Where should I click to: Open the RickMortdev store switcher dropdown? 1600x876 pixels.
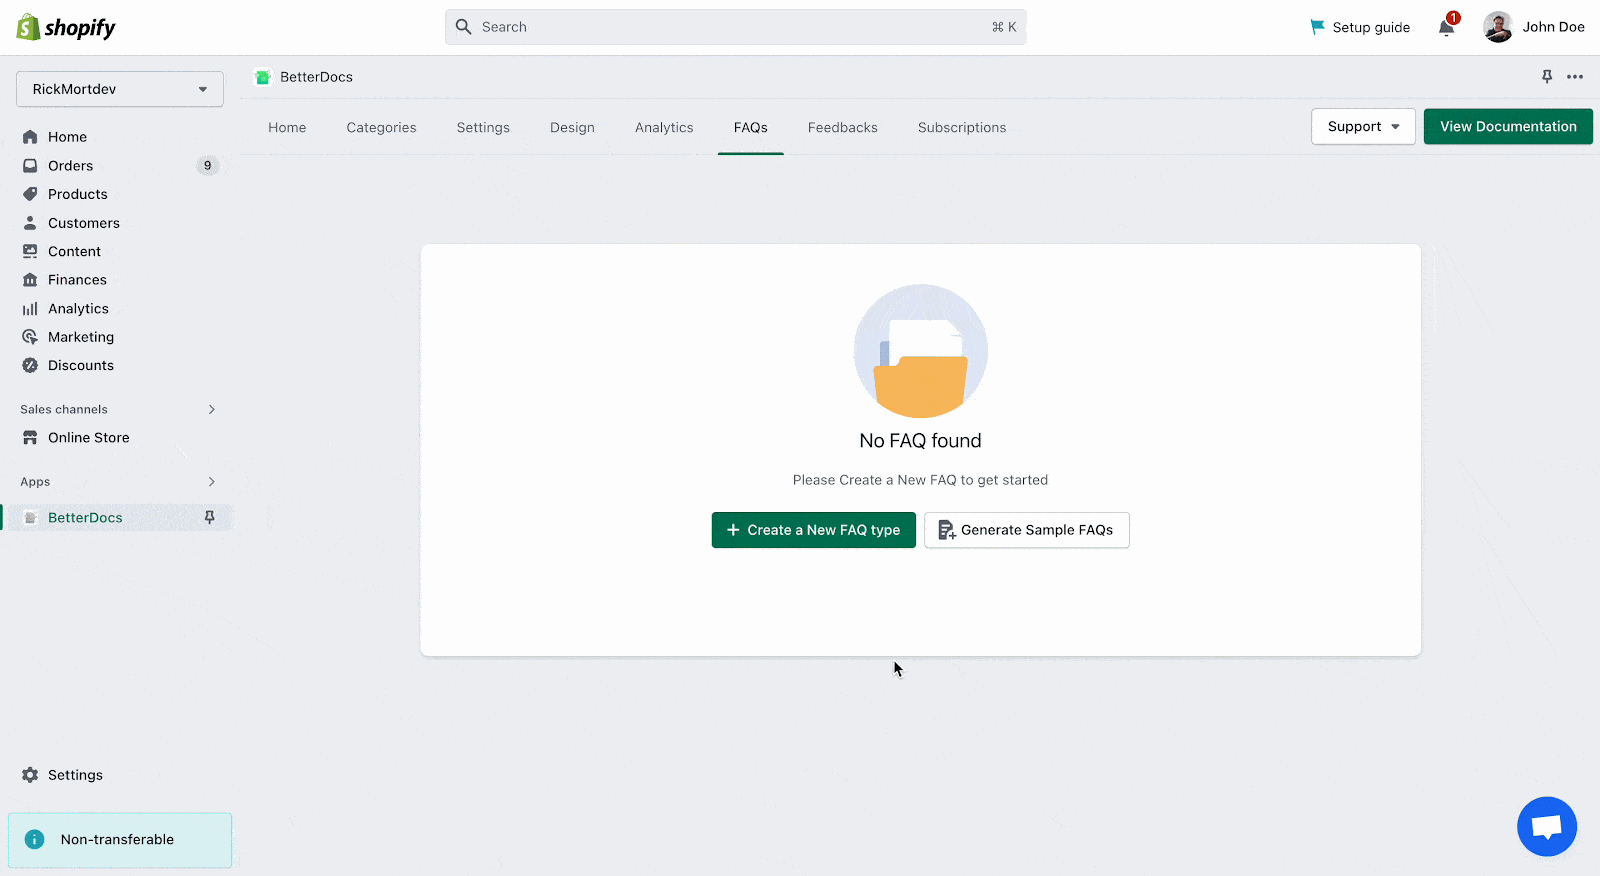119,89
